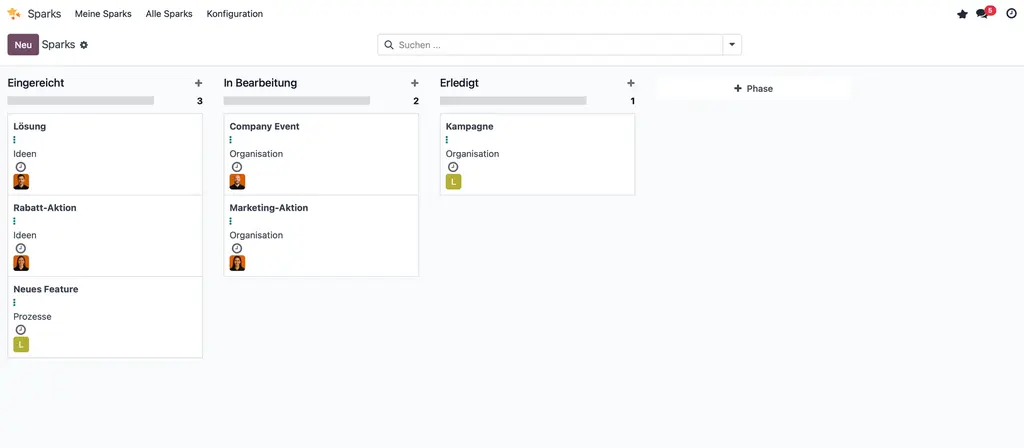This screenshot has height=448, width=1024.
Task: Open the Konfiguration menu
Action: point(235,14)
